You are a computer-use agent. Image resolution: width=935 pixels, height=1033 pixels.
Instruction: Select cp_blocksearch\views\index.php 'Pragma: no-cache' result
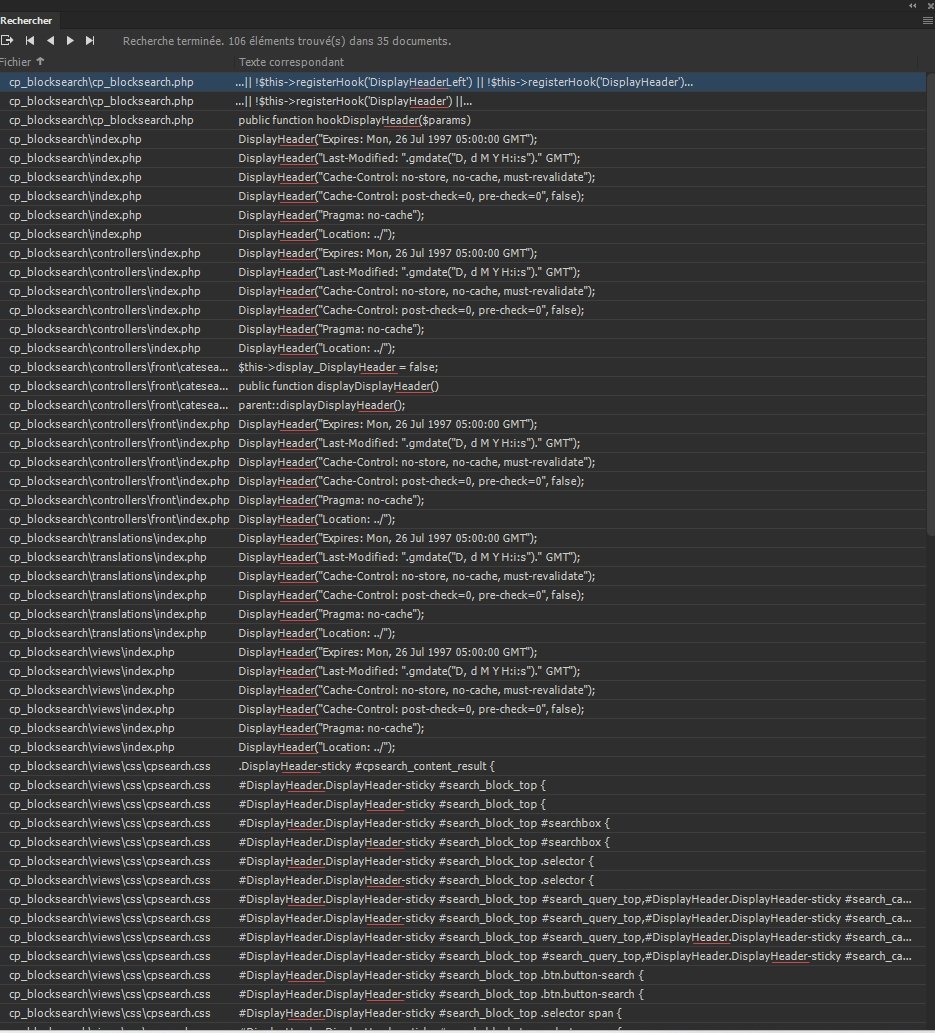click(463, 729)
